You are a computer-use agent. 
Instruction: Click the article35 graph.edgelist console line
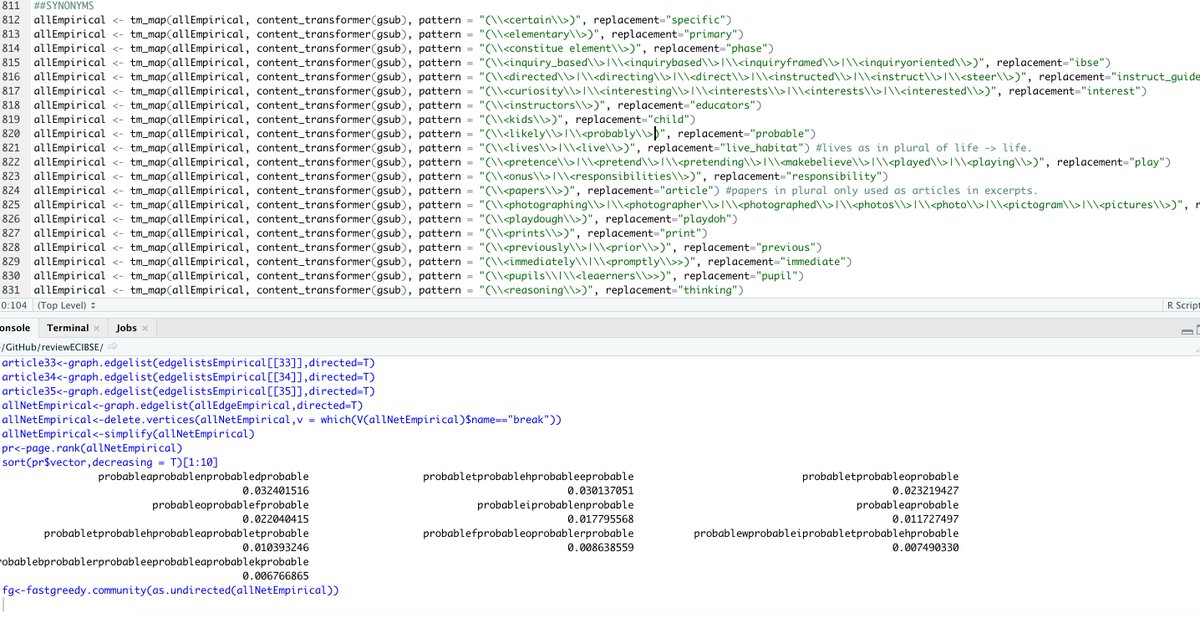coord(188,391)
